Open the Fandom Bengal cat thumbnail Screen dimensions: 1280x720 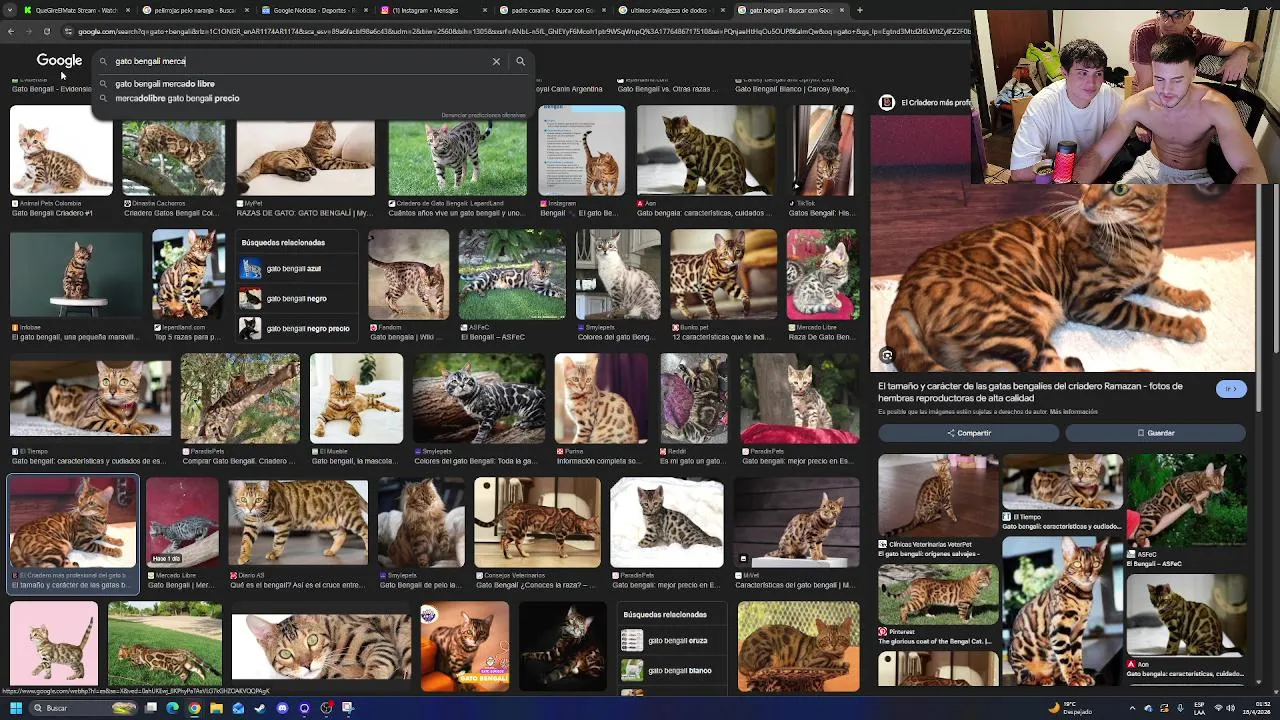pyautogui.click(x=409, y=274)
